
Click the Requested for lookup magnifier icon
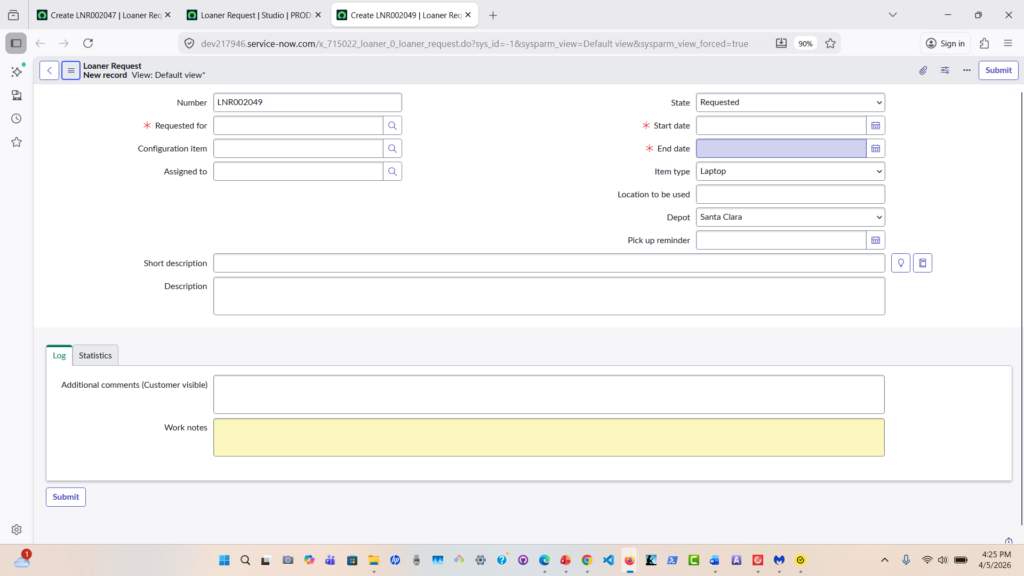tap(393, 125)
